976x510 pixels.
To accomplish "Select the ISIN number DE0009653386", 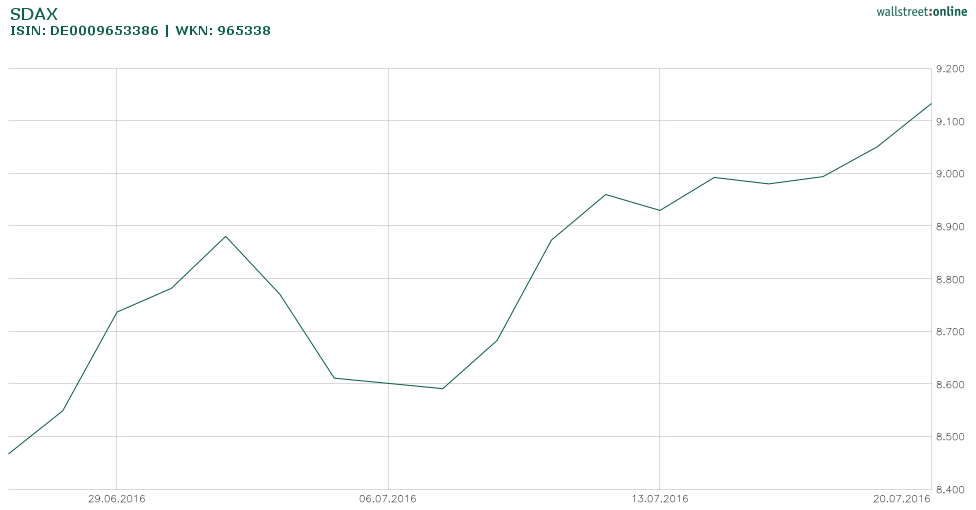I will click(x=104, y=31).
